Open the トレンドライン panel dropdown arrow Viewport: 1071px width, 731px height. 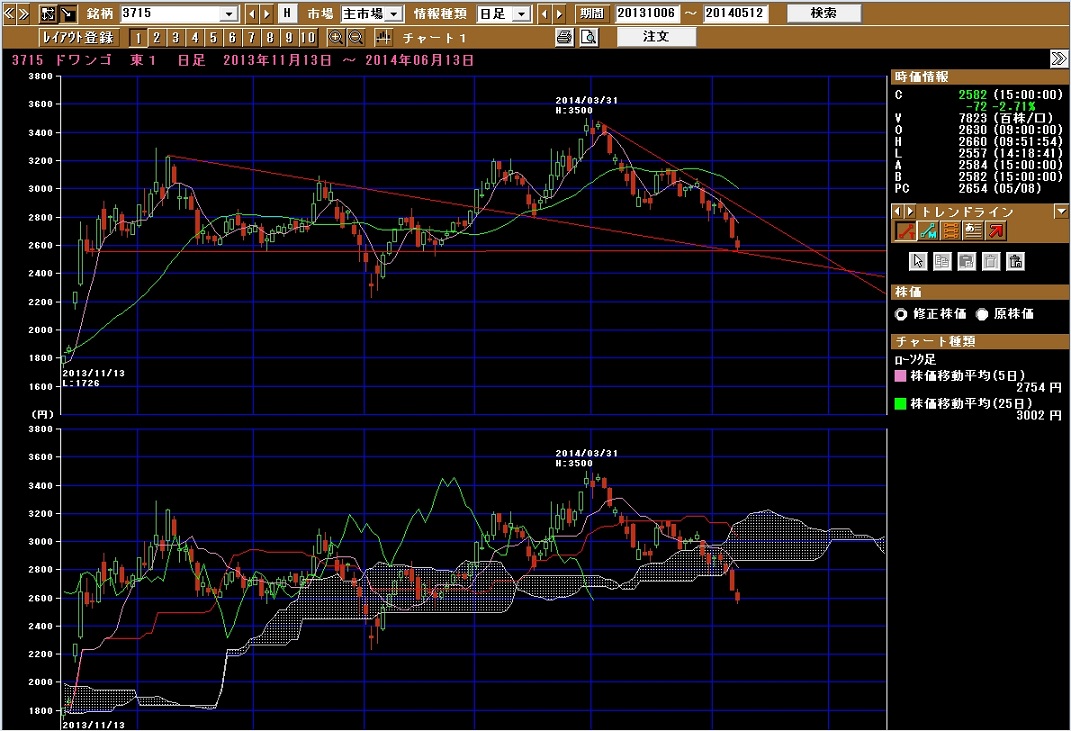pos(1061,212)
